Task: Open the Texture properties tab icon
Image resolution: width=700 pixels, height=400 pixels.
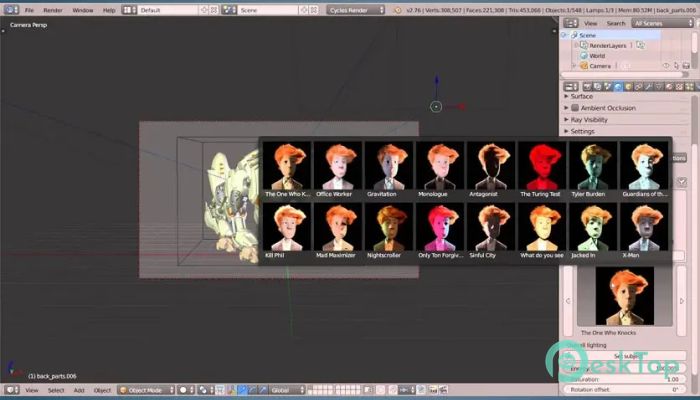Action: point(679,87)
